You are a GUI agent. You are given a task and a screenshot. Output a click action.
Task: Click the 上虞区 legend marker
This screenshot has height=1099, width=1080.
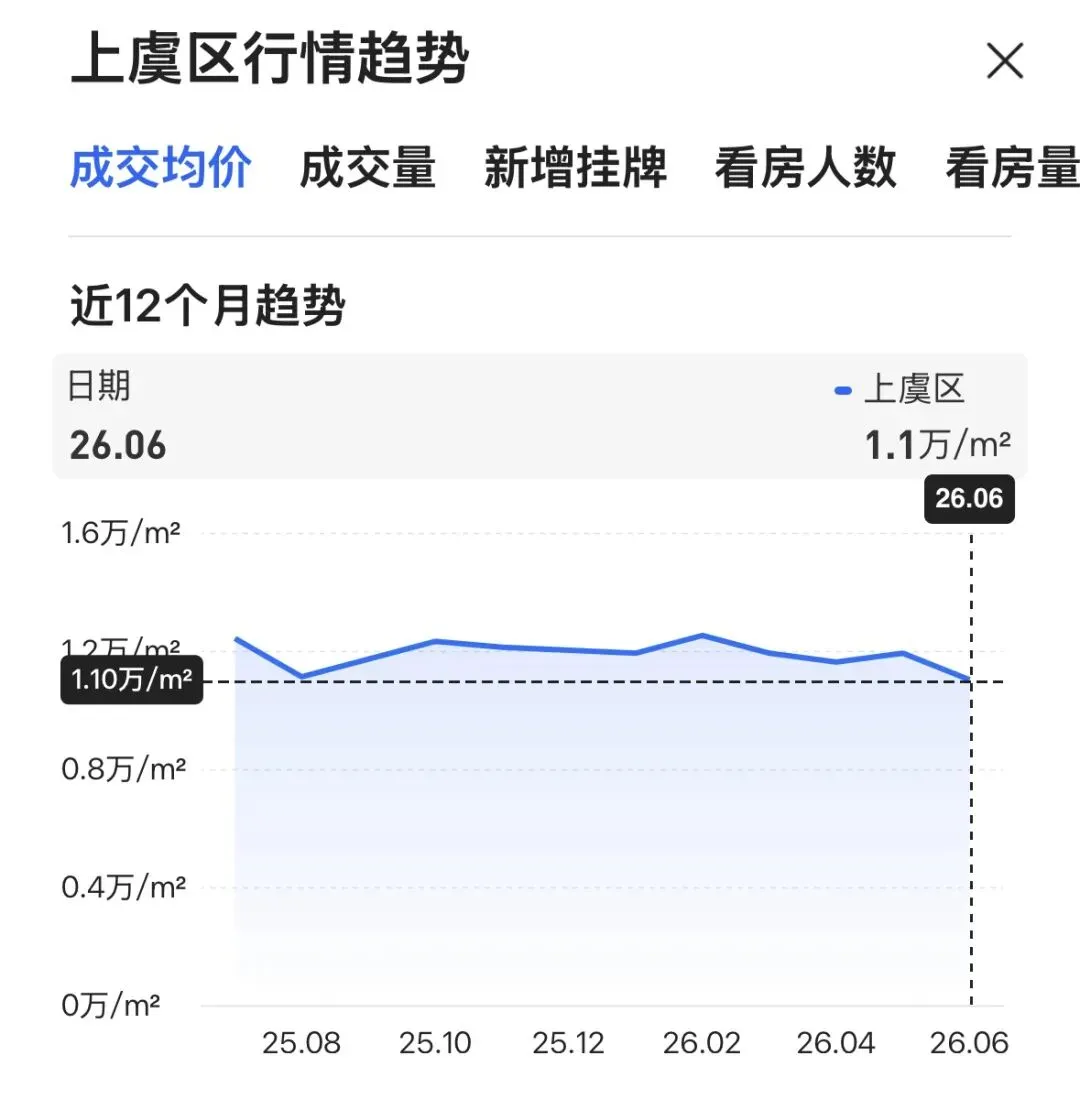842,390
